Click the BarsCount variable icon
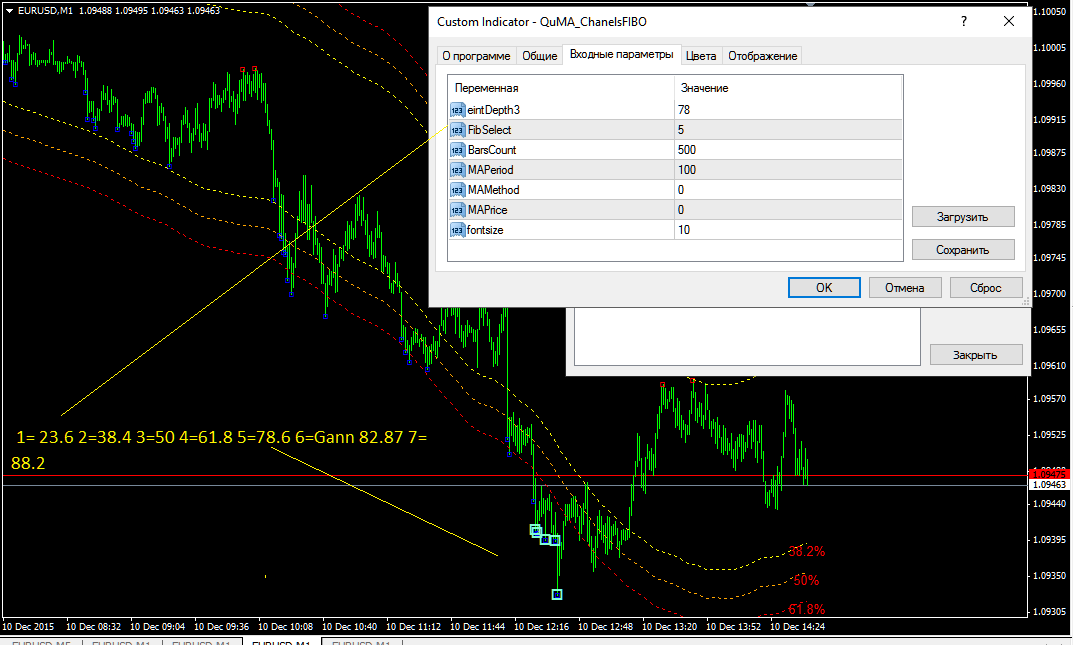This screenshot has width=1073, height=645. pos(457,150)
